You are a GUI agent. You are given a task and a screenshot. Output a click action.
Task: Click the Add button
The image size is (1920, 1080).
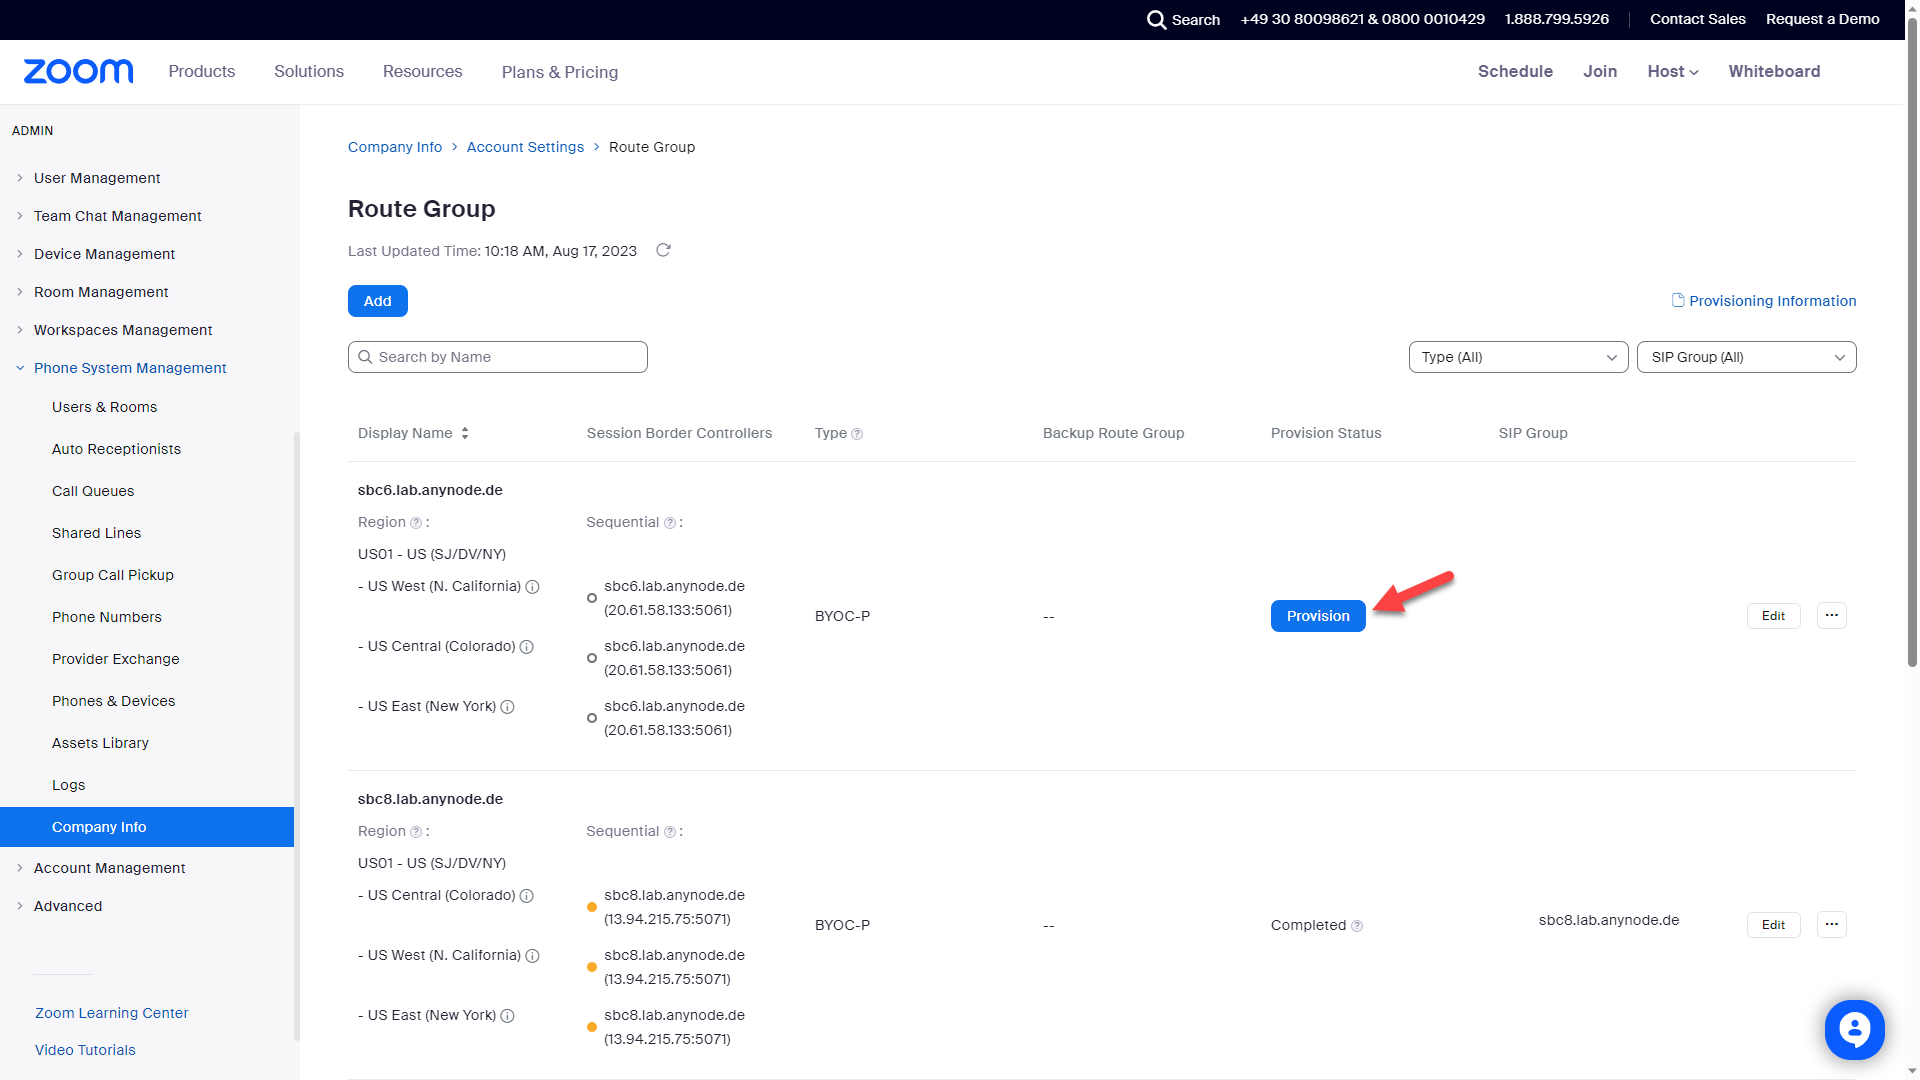(378, 301)
